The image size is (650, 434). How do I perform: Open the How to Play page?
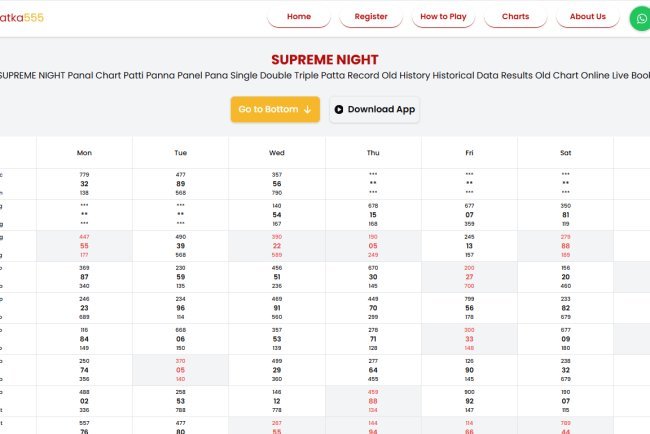click(x=443, y=17)
